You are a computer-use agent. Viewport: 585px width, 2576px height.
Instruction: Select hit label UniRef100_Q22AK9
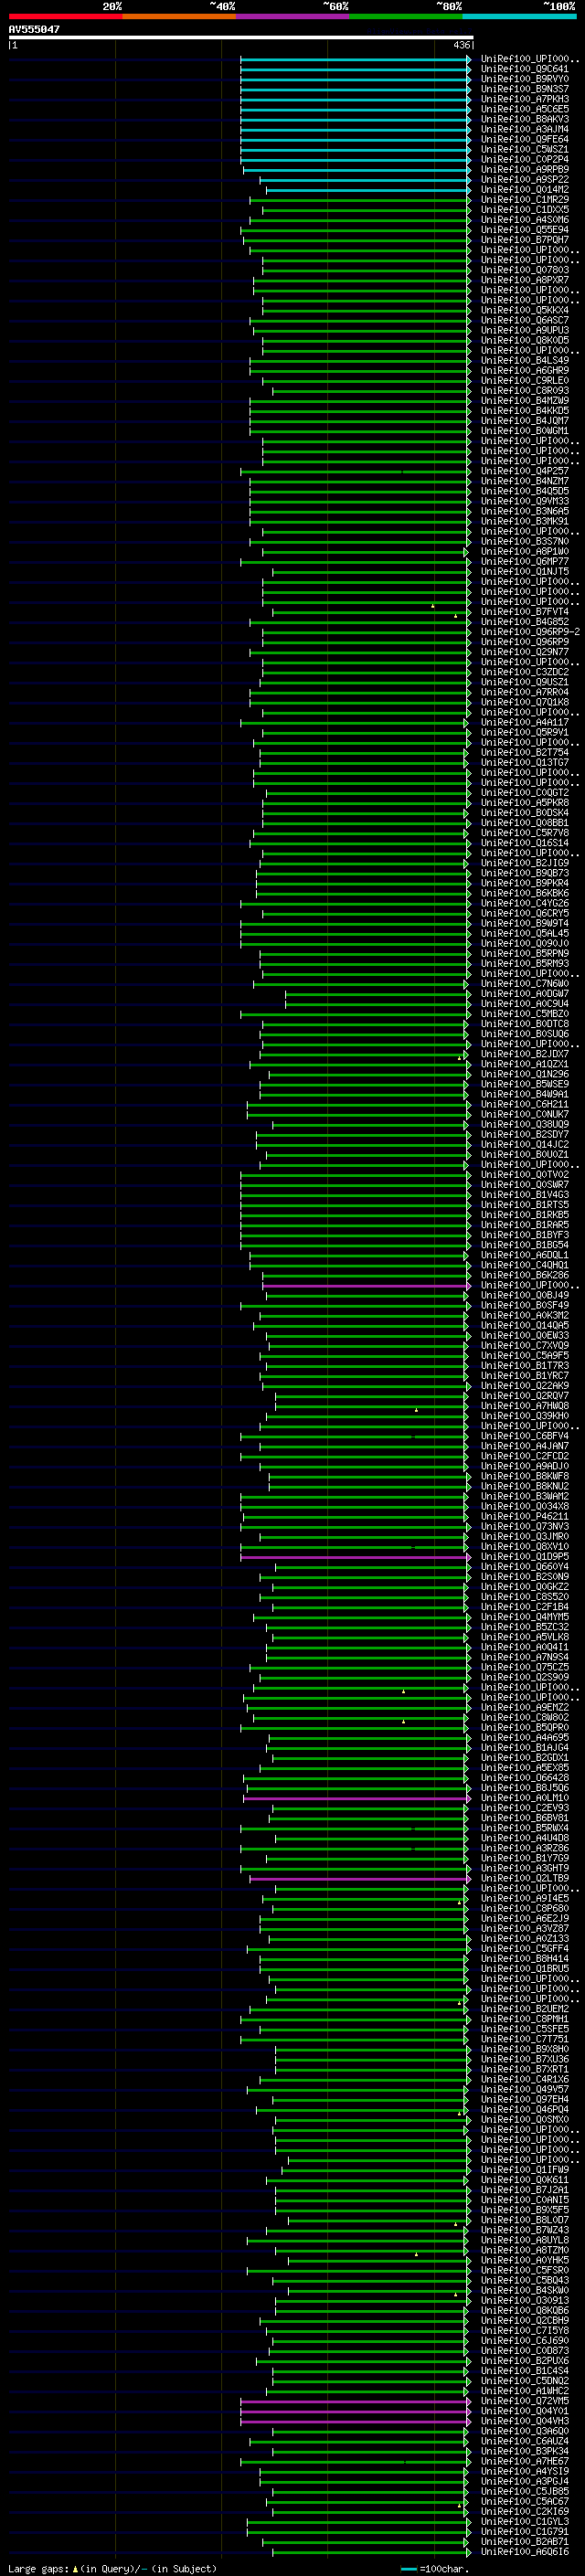pyautogui.click(x=524, y=1385)
